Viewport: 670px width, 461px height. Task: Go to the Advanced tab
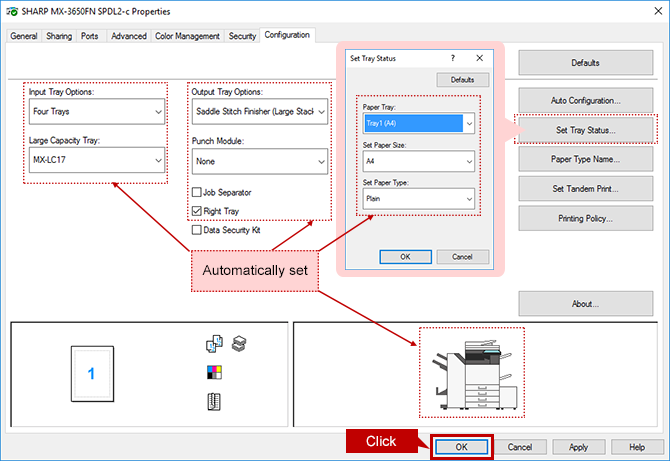[x=129, y=36]
